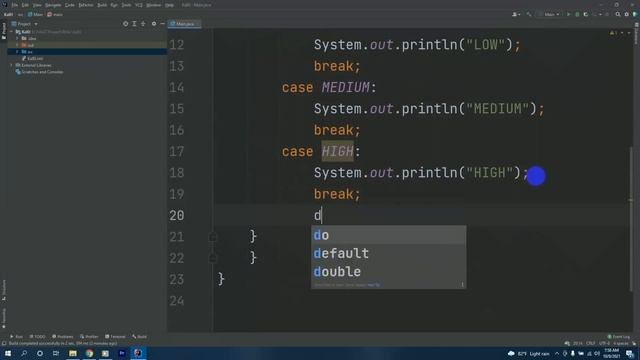Viewport: 640px width, 360px height.
Task: Click the Main class breadcrumb
Action: pos(36,14)
